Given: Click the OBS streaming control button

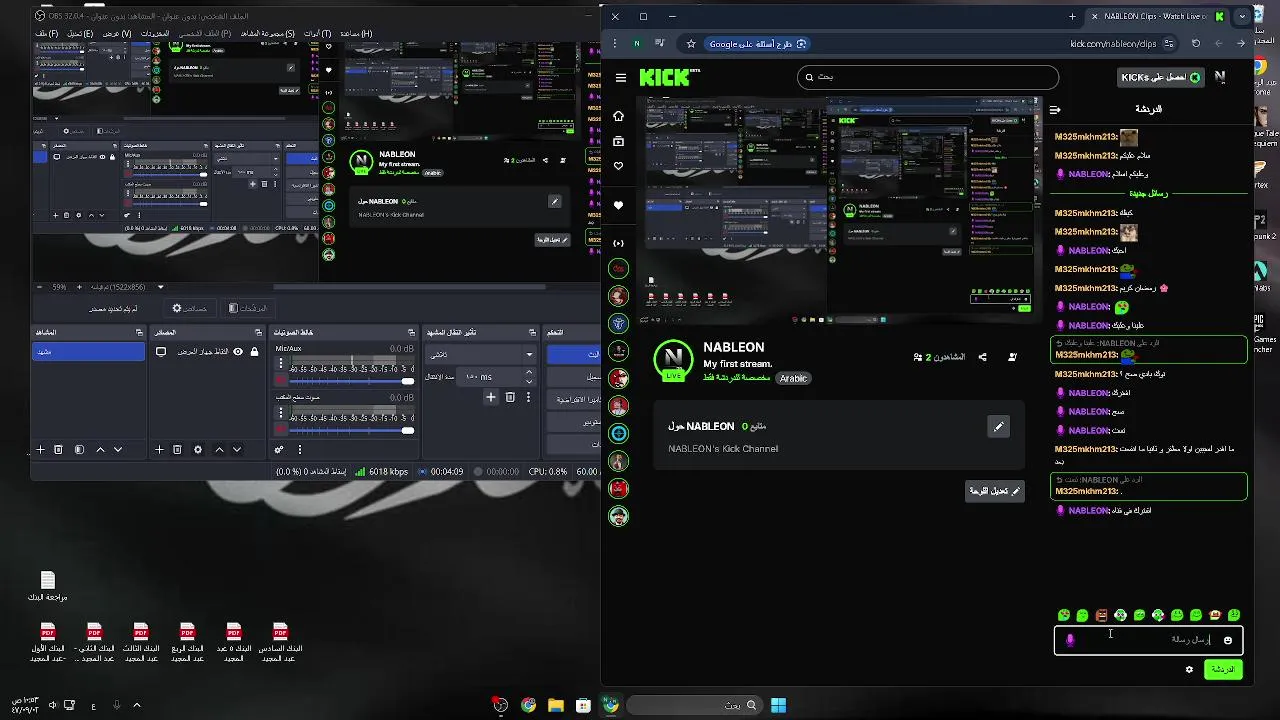Looking at the screenshot, I should point(574,354).
